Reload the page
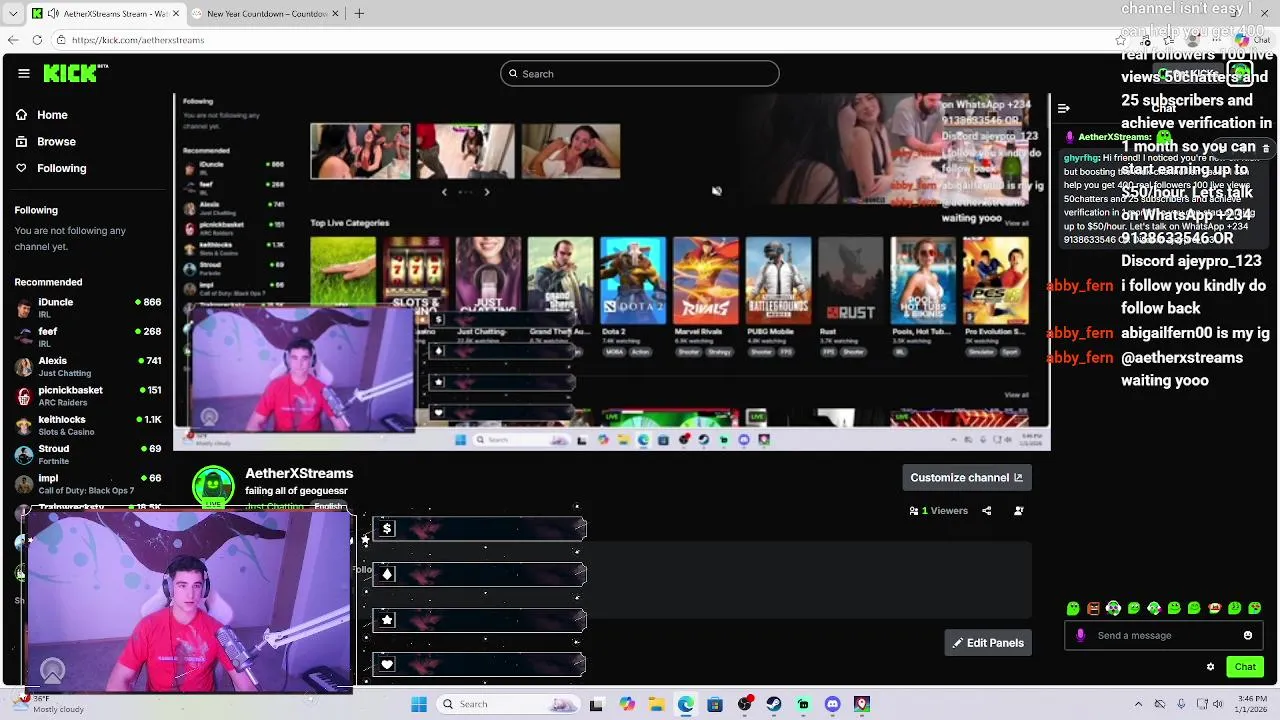Screen dimensions: 1280x720 37,40
